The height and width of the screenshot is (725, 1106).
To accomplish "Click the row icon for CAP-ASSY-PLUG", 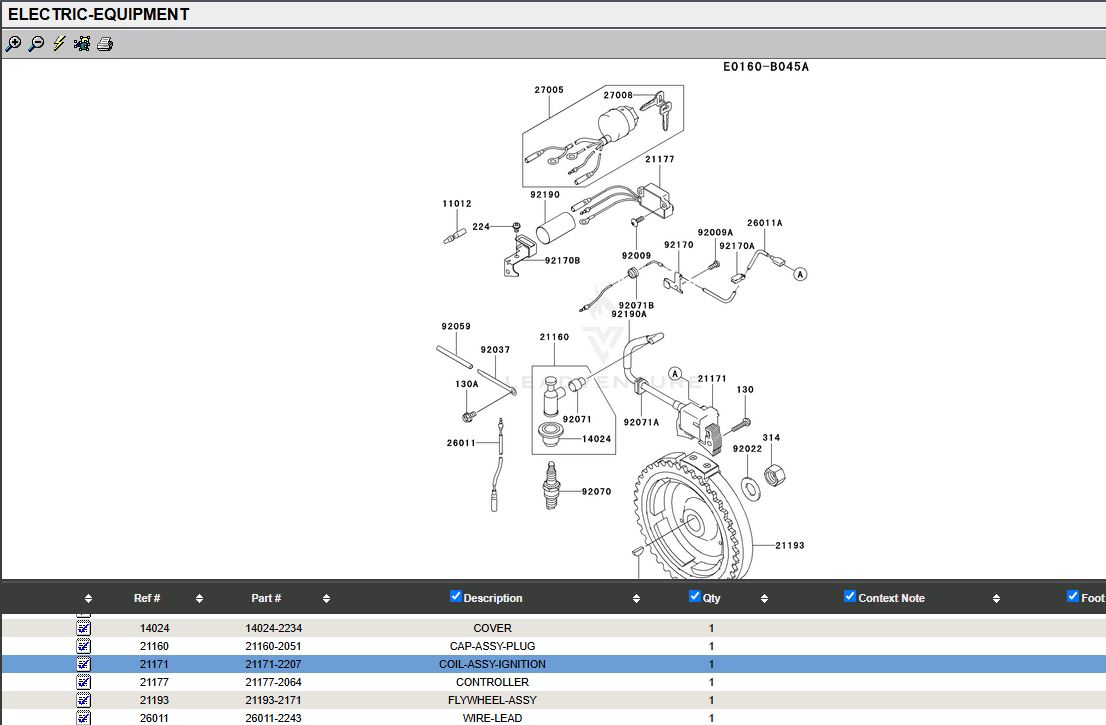I will (84, 646).
